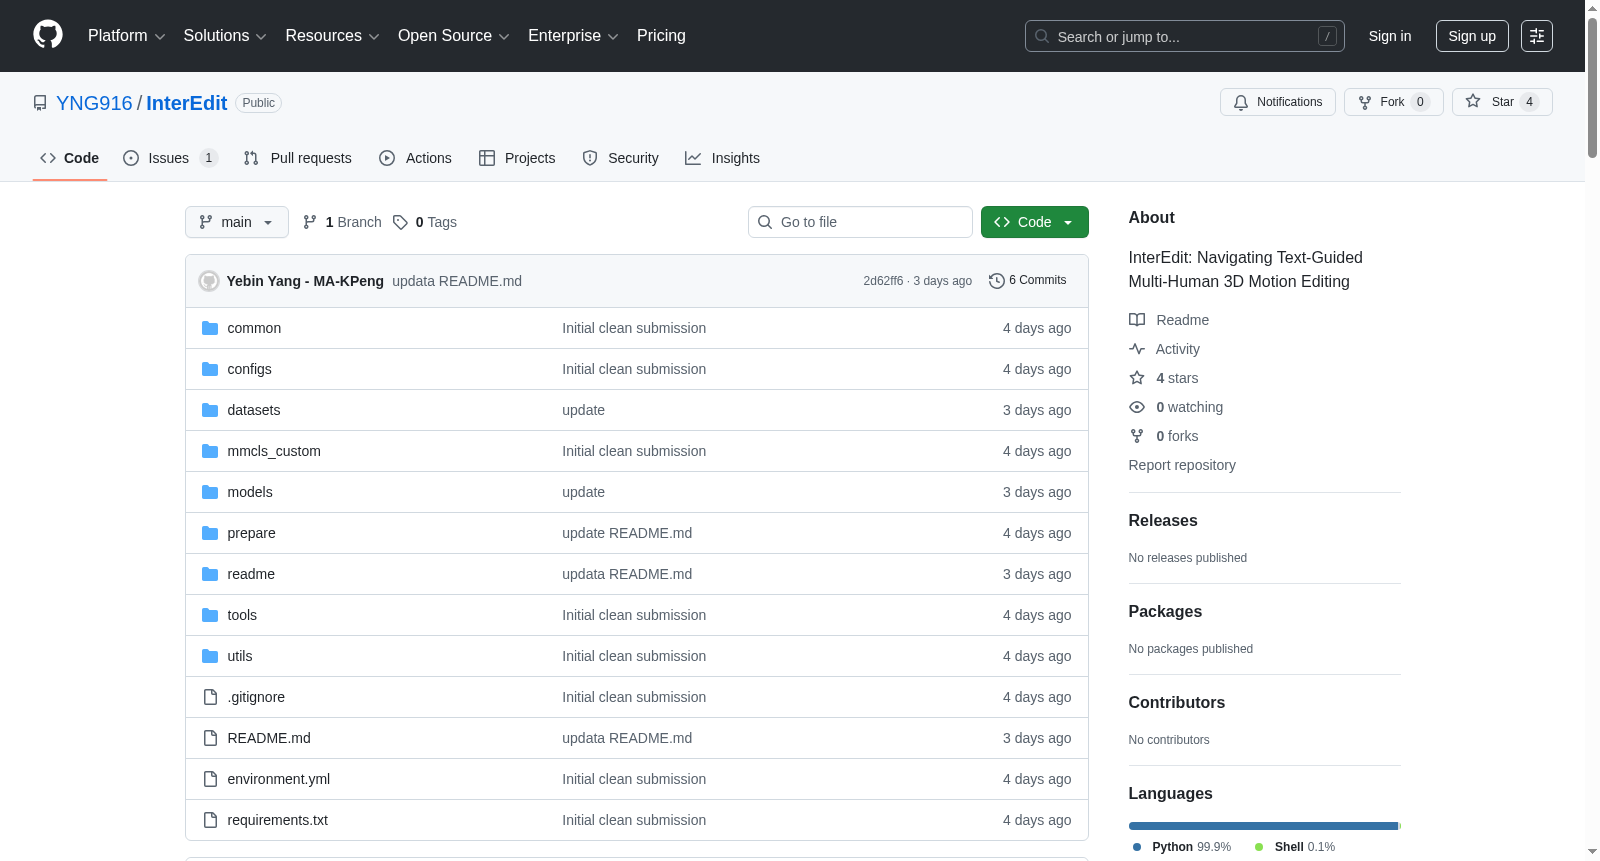The height and width of the screenshot is (861, 1600).
Task: Open the YNG916 owner profile link
Action: coord(94,103)
